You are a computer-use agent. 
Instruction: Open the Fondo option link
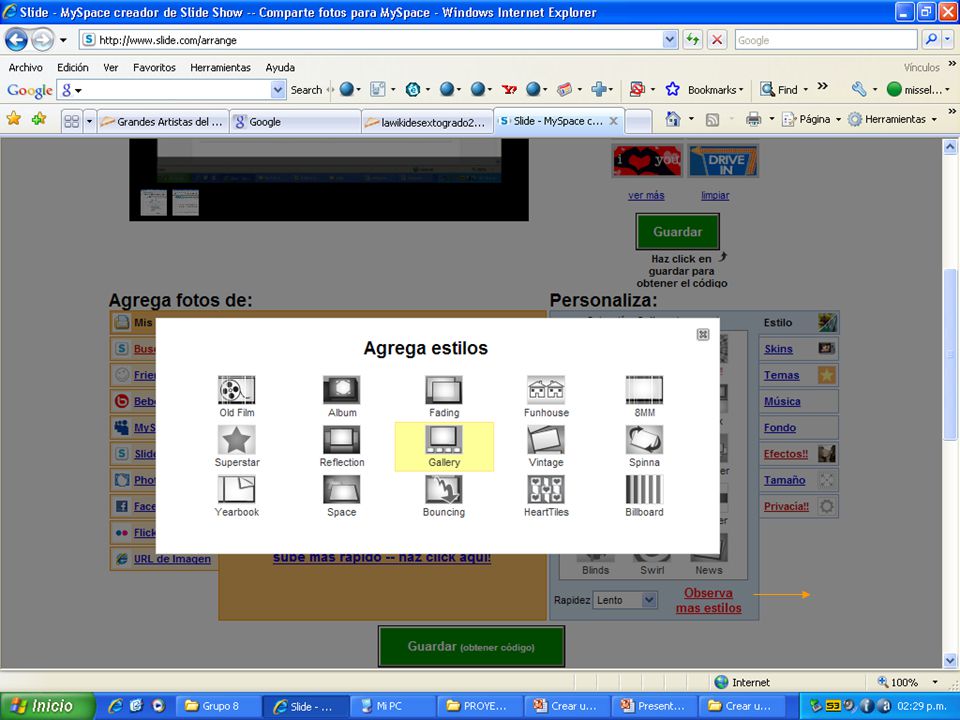[x=779, y=428]
